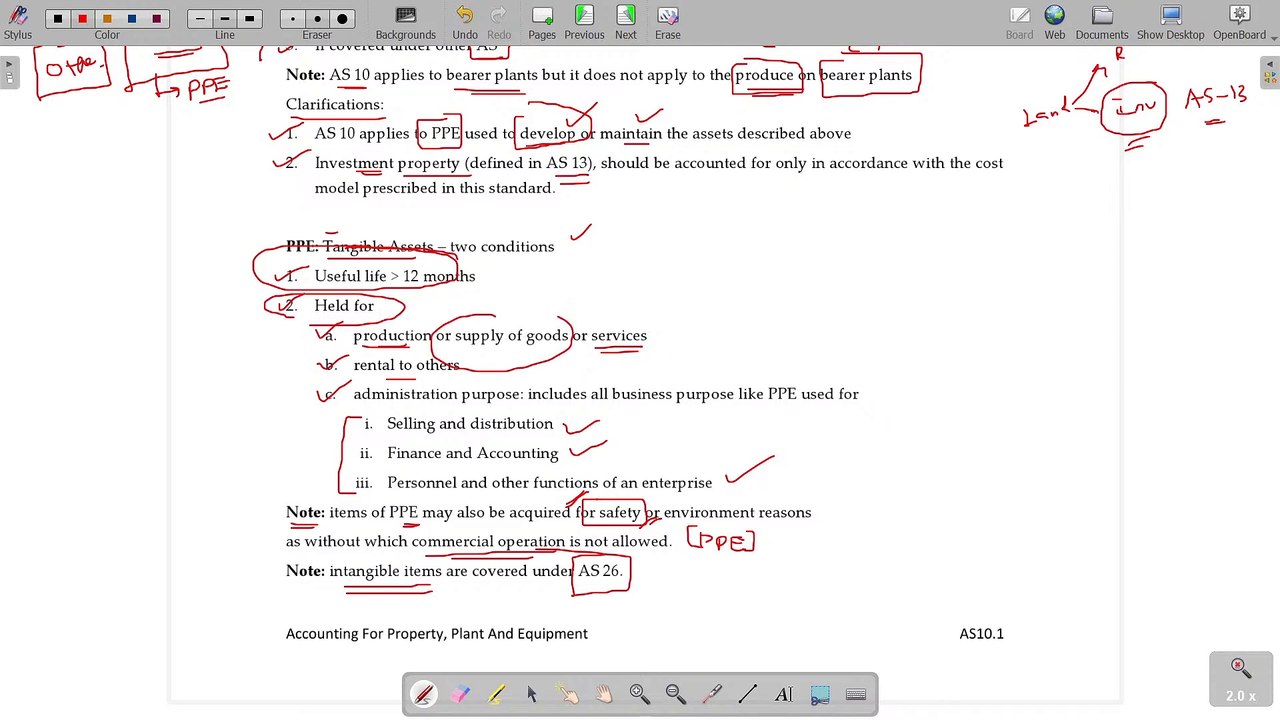The image size is (1280, 720).
Task: Switch to Web mode
Action: pyautogui.click(x=1055, y=22)
